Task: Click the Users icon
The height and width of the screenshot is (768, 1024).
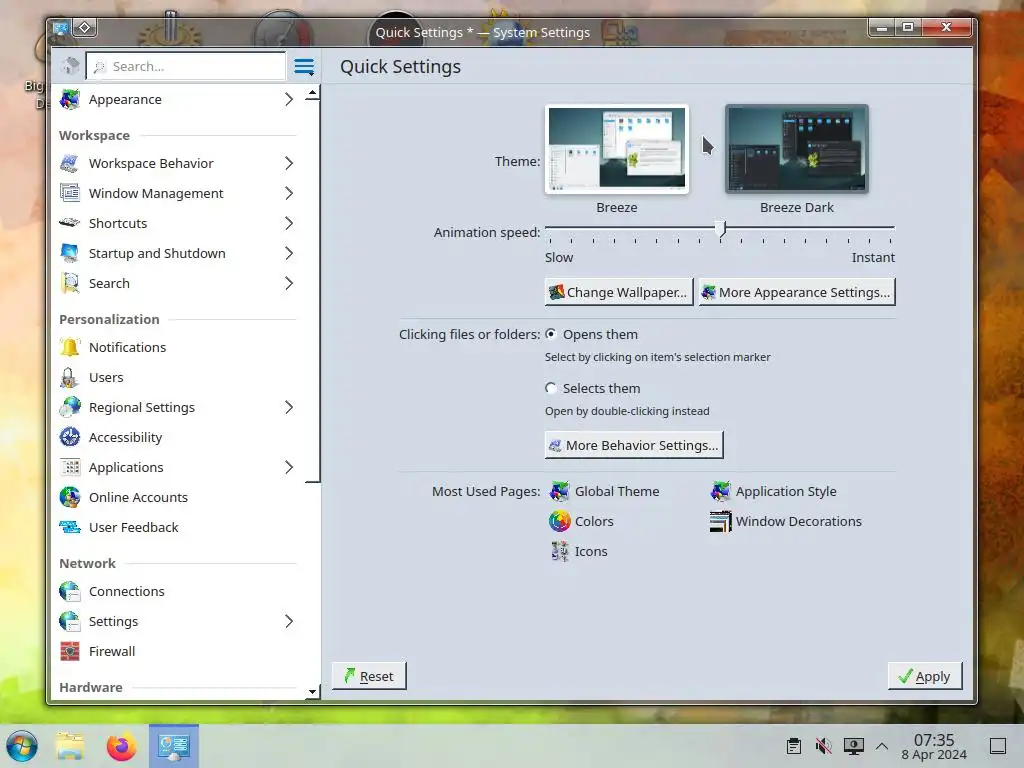Action: (70, 377)
